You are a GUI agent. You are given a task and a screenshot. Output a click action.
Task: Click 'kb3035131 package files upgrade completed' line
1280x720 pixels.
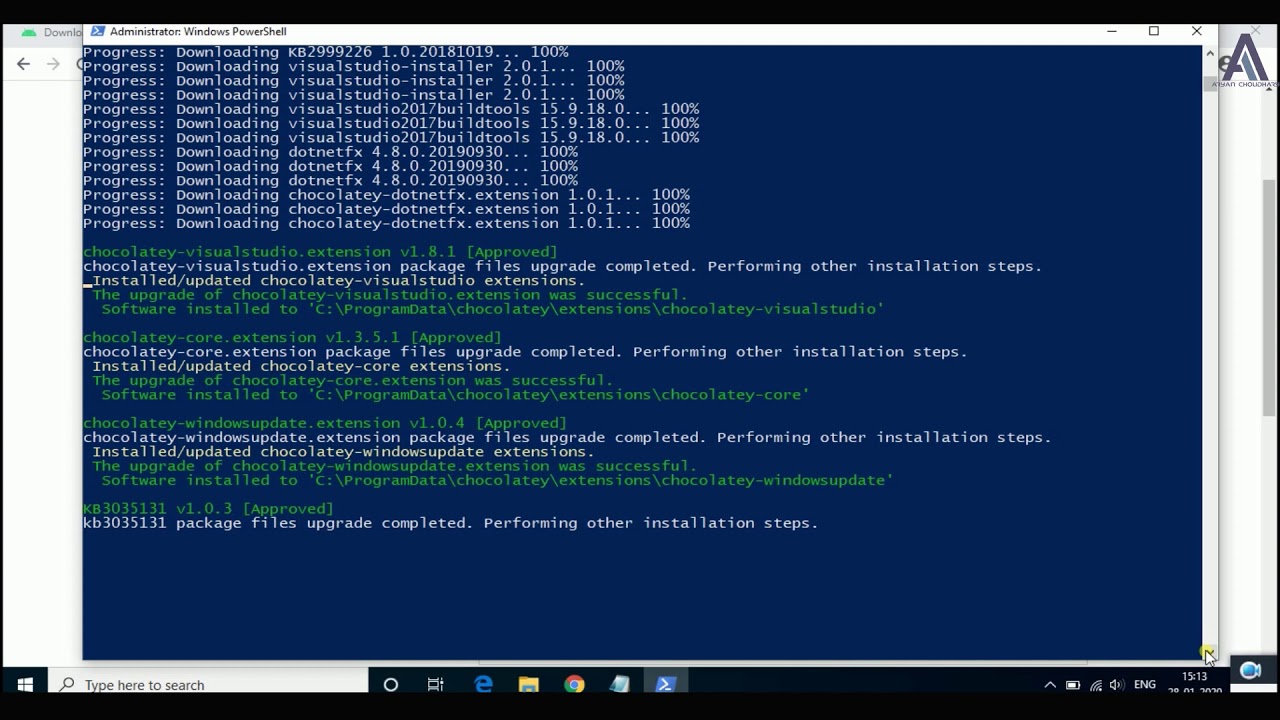[450, 523]
